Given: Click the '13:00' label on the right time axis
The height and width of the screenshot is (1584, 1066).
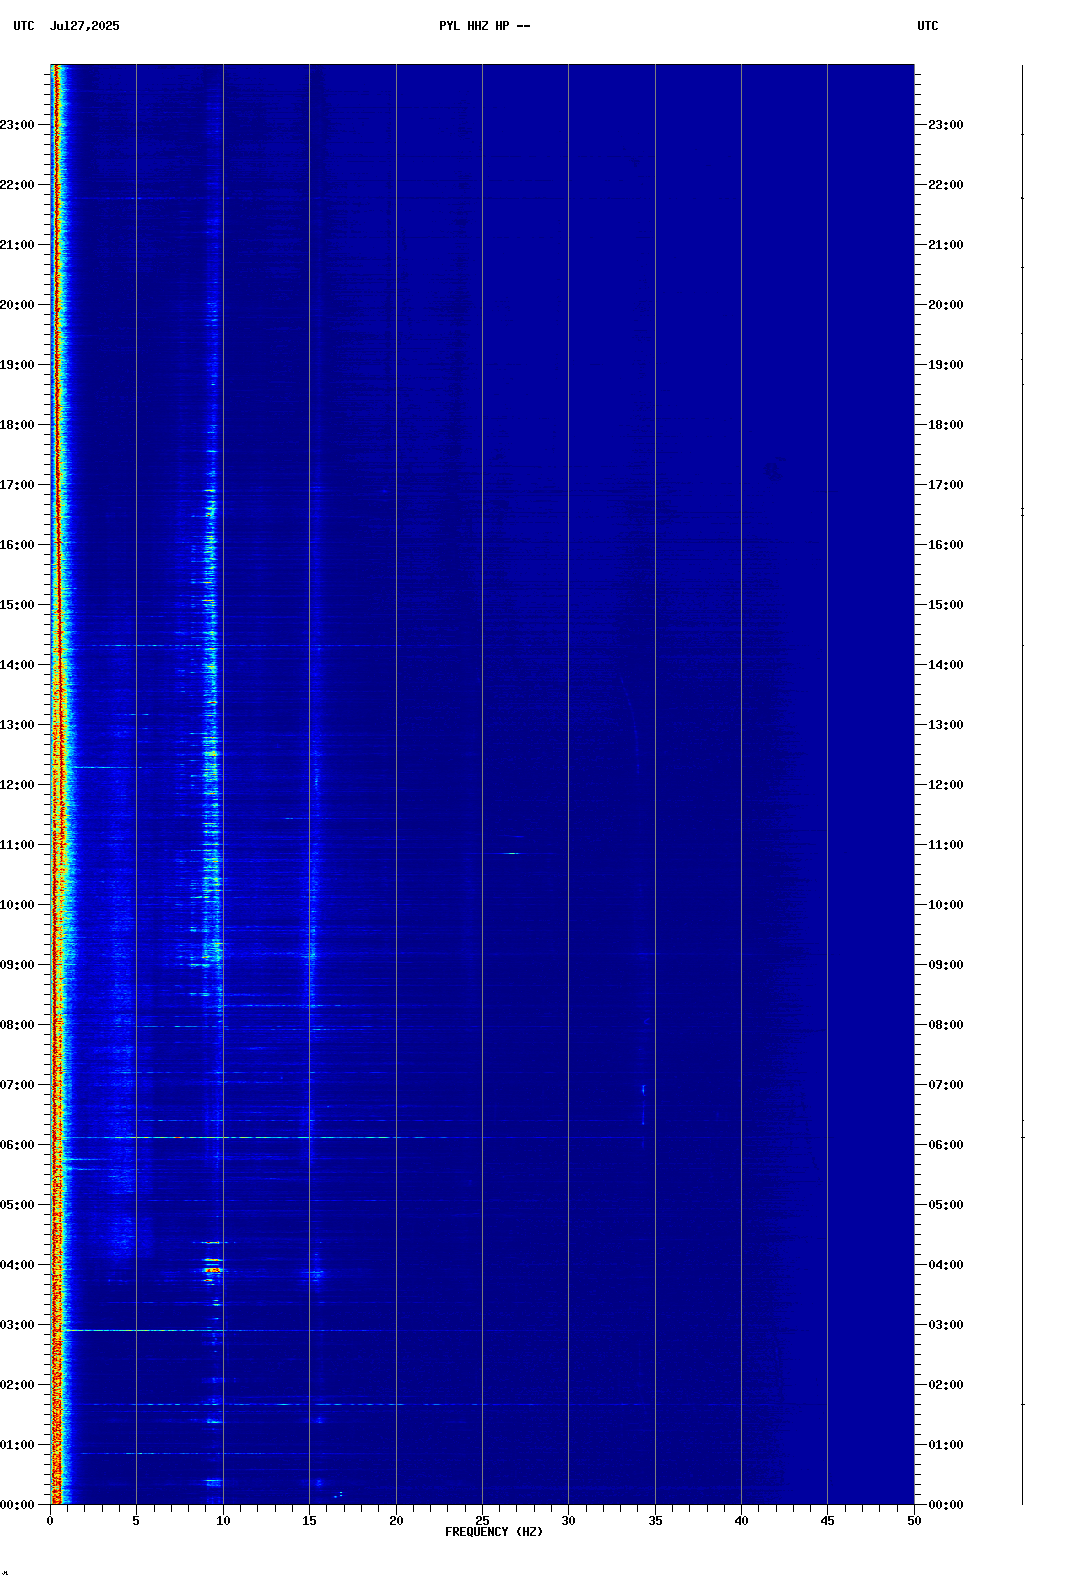Looking at the screenshot, I should 946,725.
